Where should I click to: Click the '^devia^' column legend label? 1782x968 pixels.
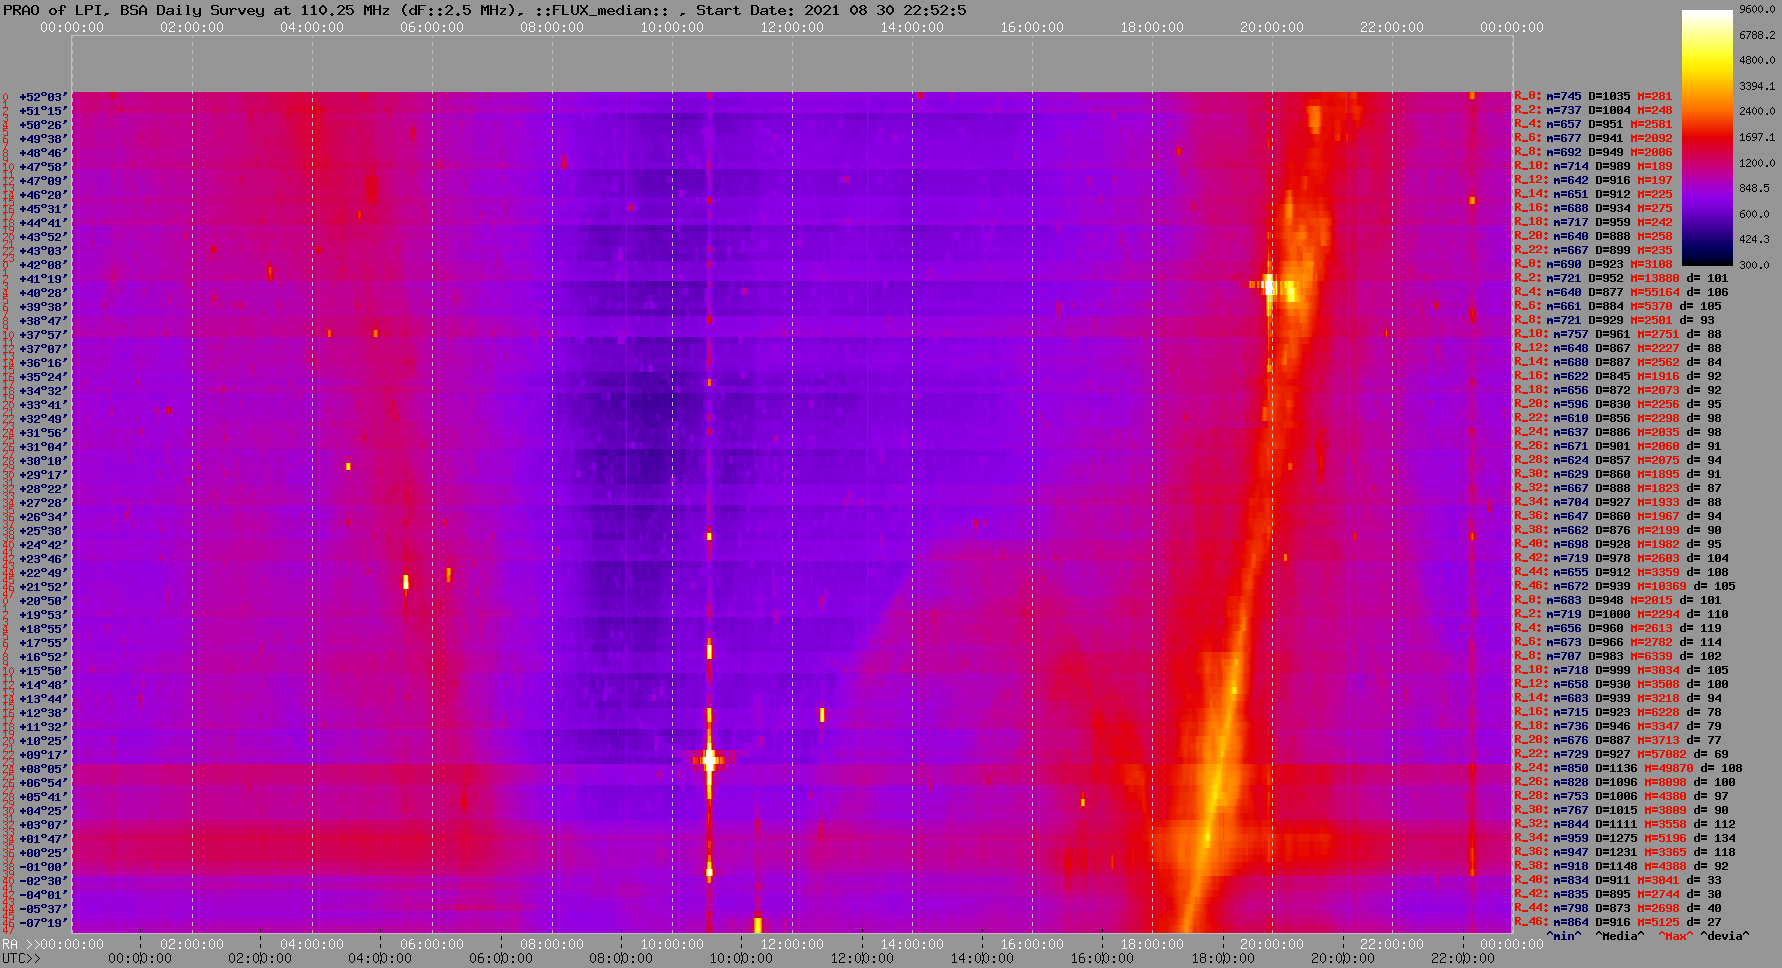1725,937
